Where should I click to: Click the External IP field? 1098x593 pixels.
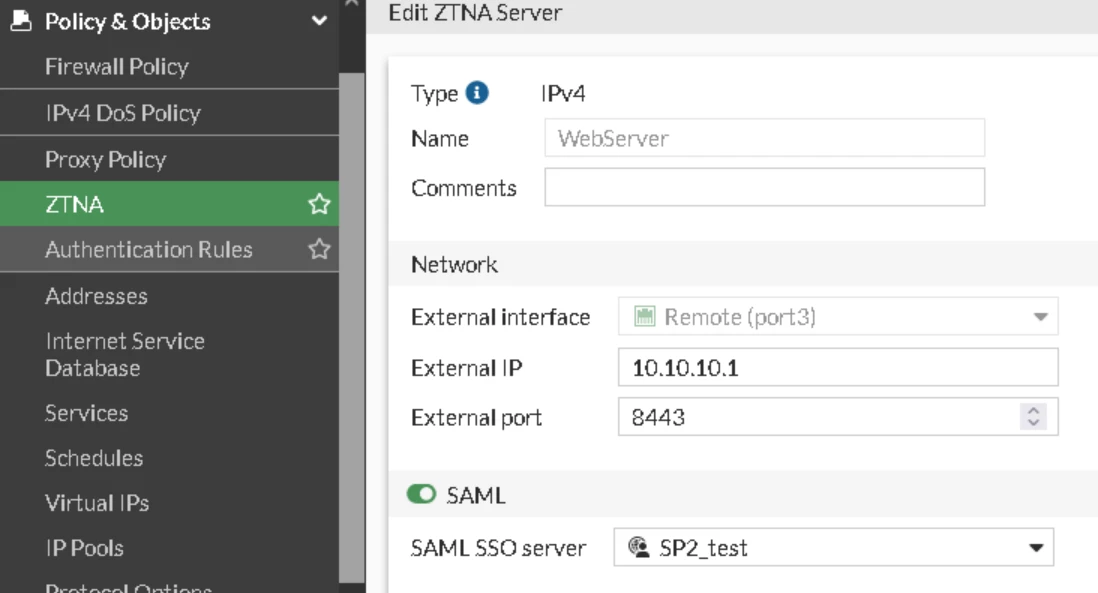[x=838, y=367]
